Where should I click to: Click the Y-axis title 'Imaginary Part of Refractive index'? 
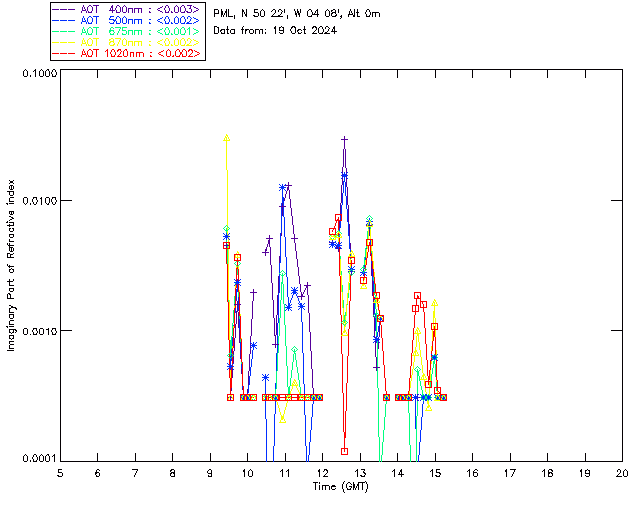tap(11, 265)
